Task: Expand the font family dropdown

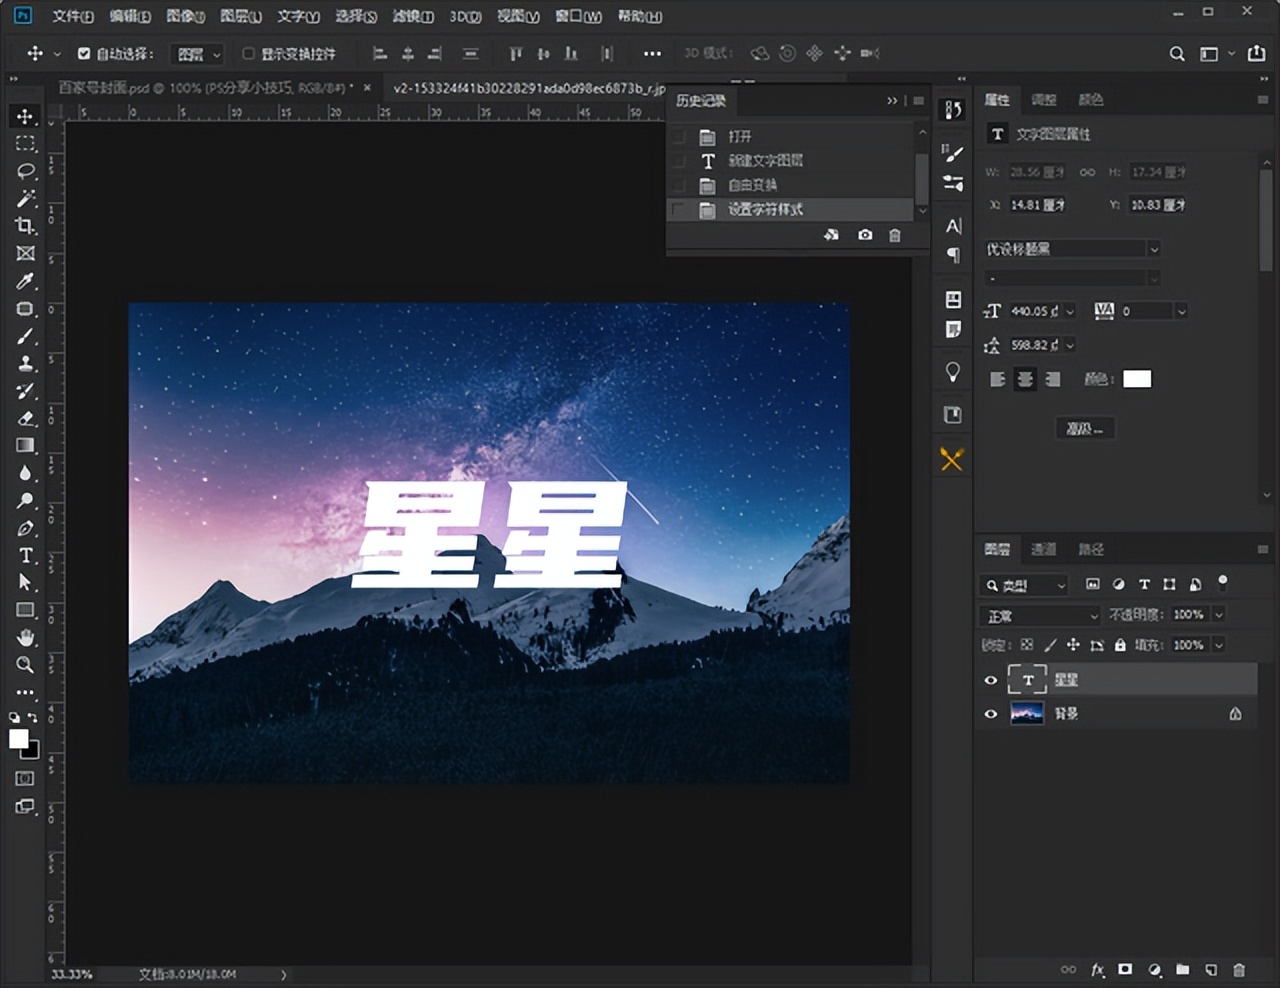Action: click(1154, 249)
